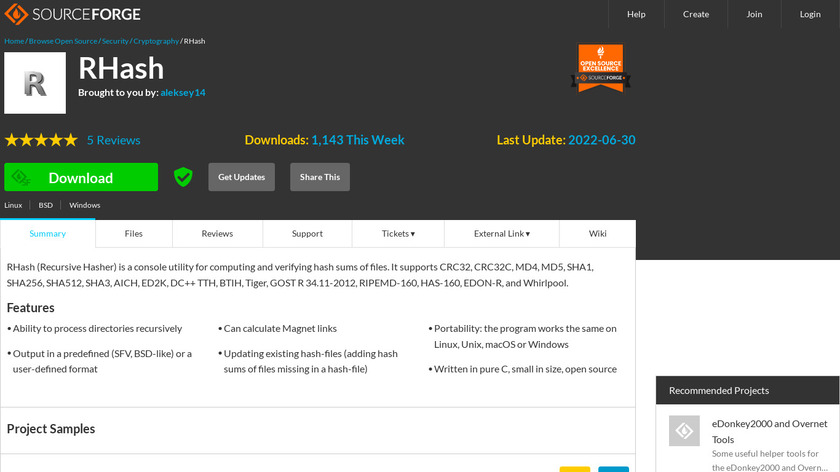840x472 pixels.
Task: Select the Summary tab
Action: 48,234
